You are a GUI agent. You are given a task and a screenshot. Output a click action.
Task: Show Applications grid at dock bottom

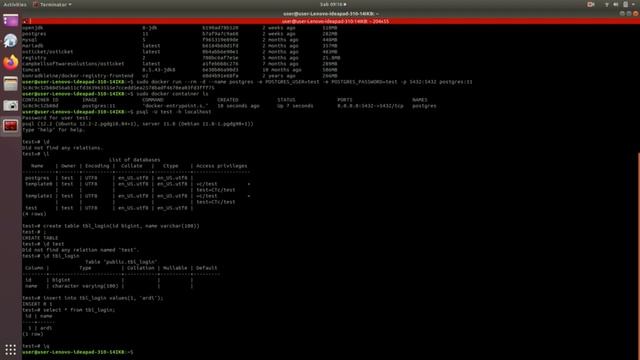point(11,349)
